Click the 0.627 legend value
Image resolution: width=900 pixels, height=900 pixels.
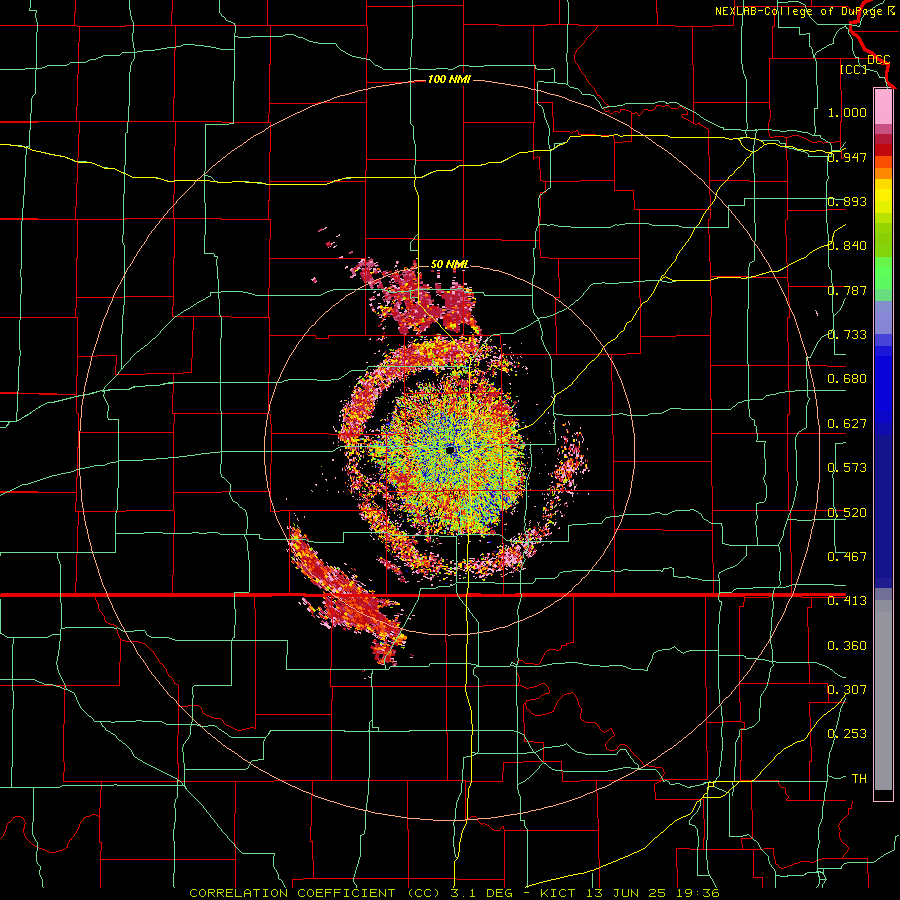coord(847,424)
